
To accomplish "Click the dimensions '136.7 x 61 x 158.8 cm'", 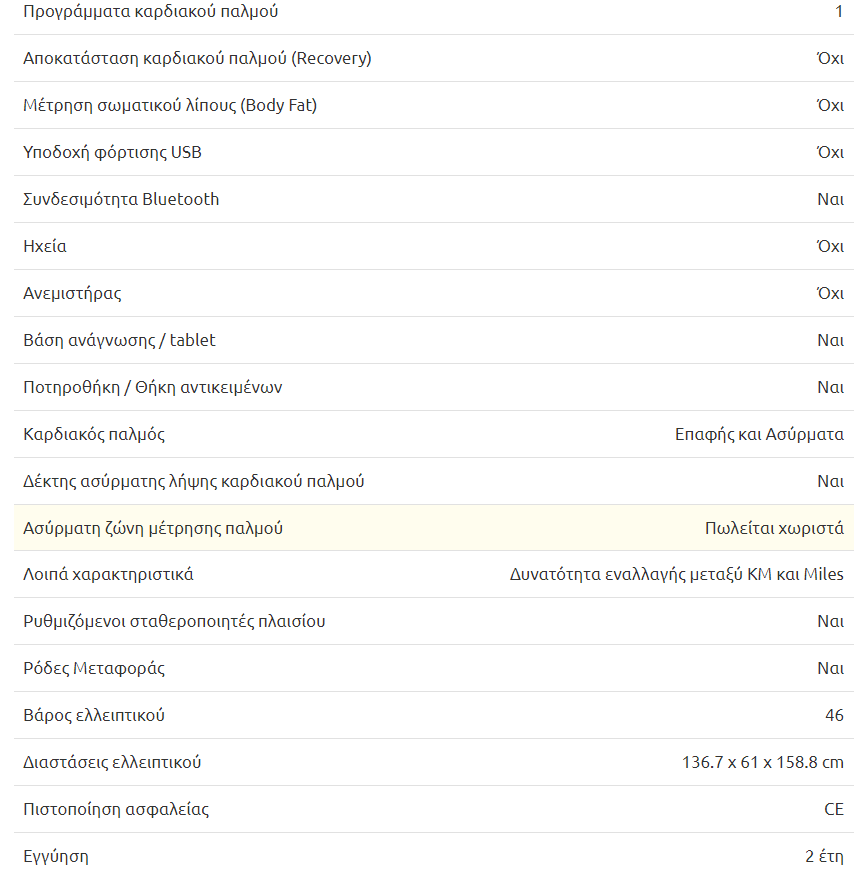I will (762, 762).
